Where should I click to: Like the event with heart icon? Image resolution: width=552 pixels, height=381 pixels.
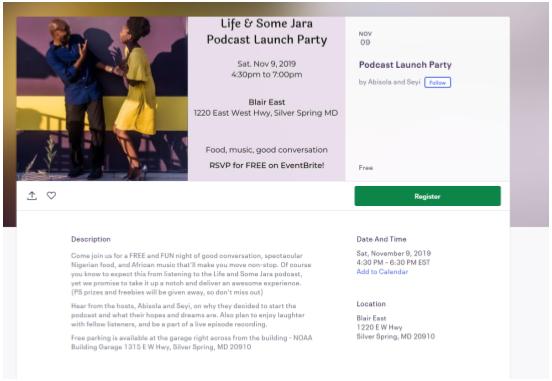(x=51, y=195)
